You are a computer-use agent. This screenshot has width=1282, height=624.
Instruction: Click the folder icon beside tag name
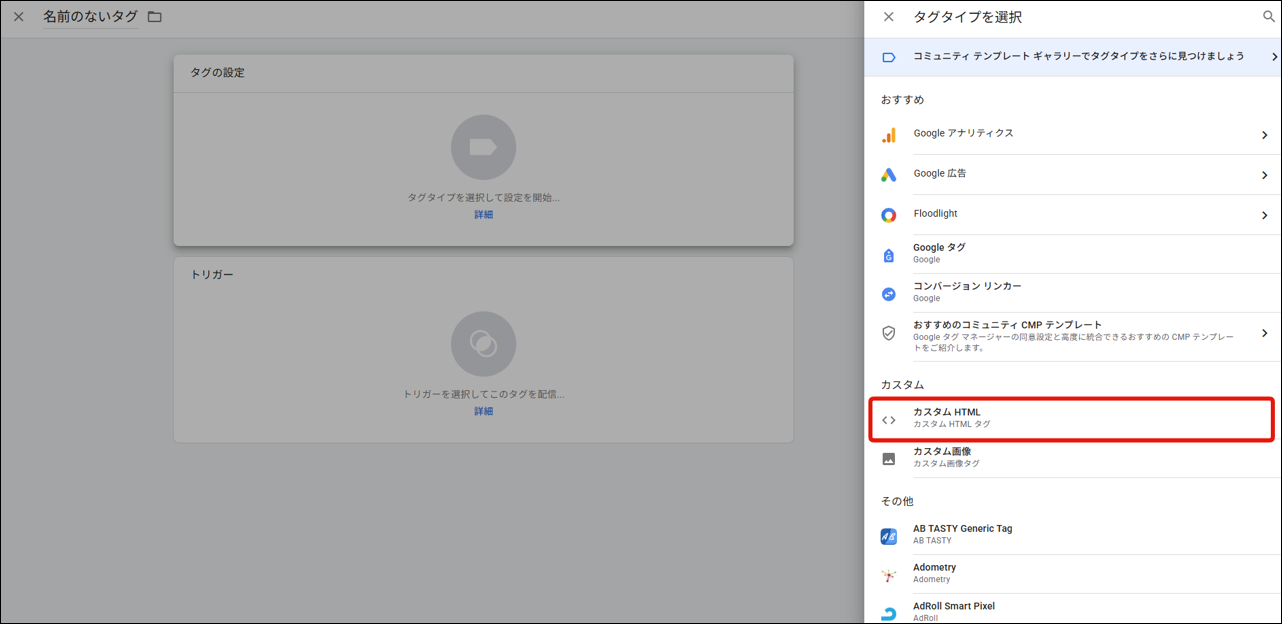pyautogui.click(x=155, y=17)
